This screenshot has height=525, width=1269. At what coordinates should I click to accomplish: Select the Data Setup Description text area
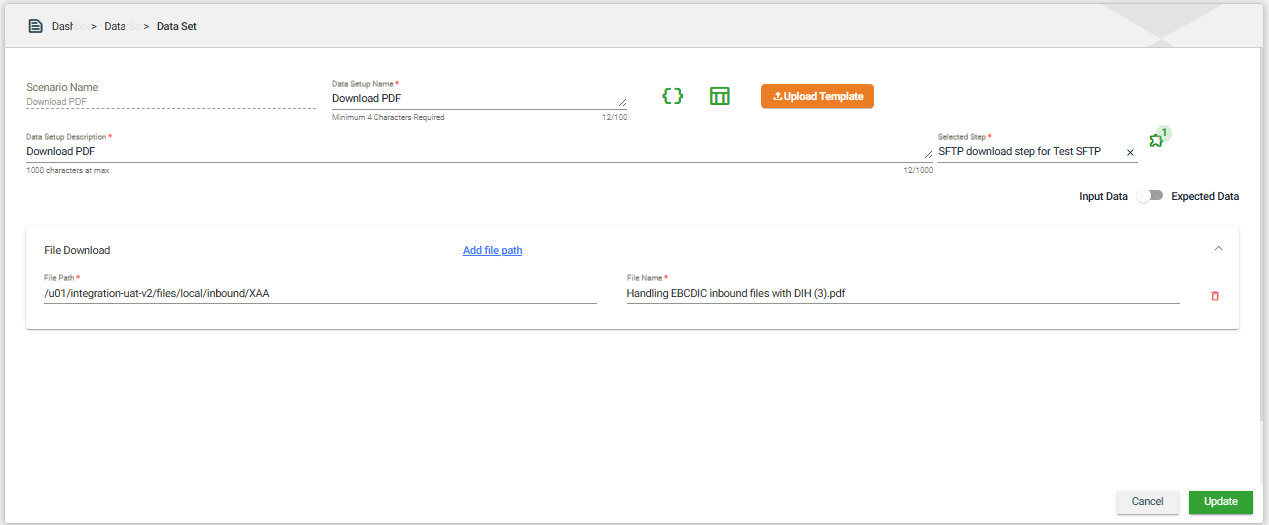[478, 152]
